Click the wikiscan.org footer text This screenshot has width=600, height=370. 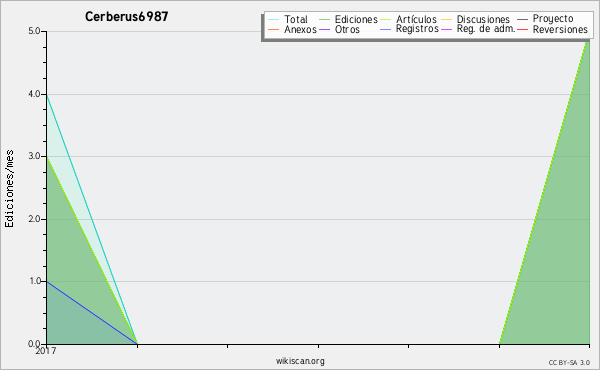[x=300, y=361]
